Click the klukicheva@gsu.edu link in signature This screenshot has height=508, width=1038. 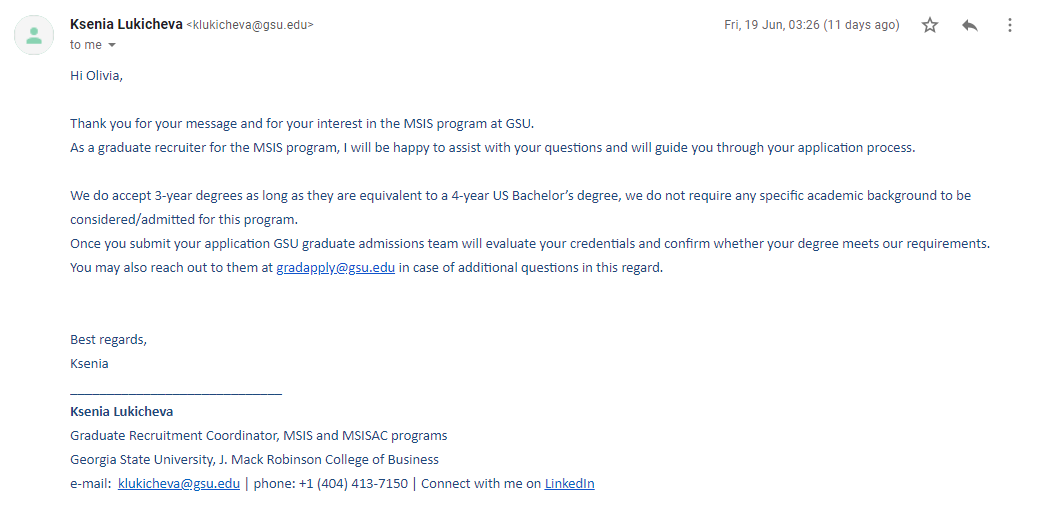click(179, 483)
